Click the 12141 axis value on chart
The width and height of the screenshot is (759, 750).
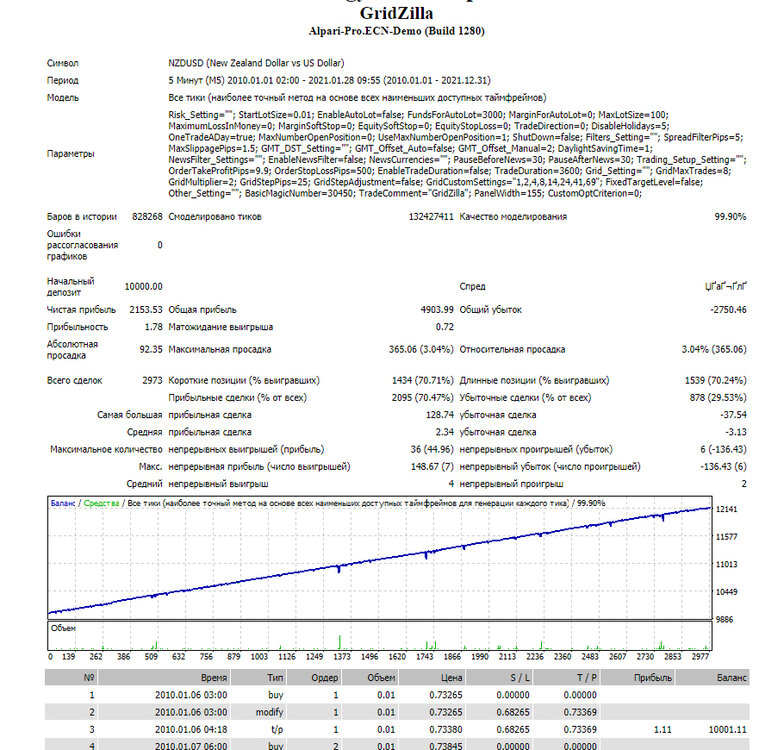726,509
